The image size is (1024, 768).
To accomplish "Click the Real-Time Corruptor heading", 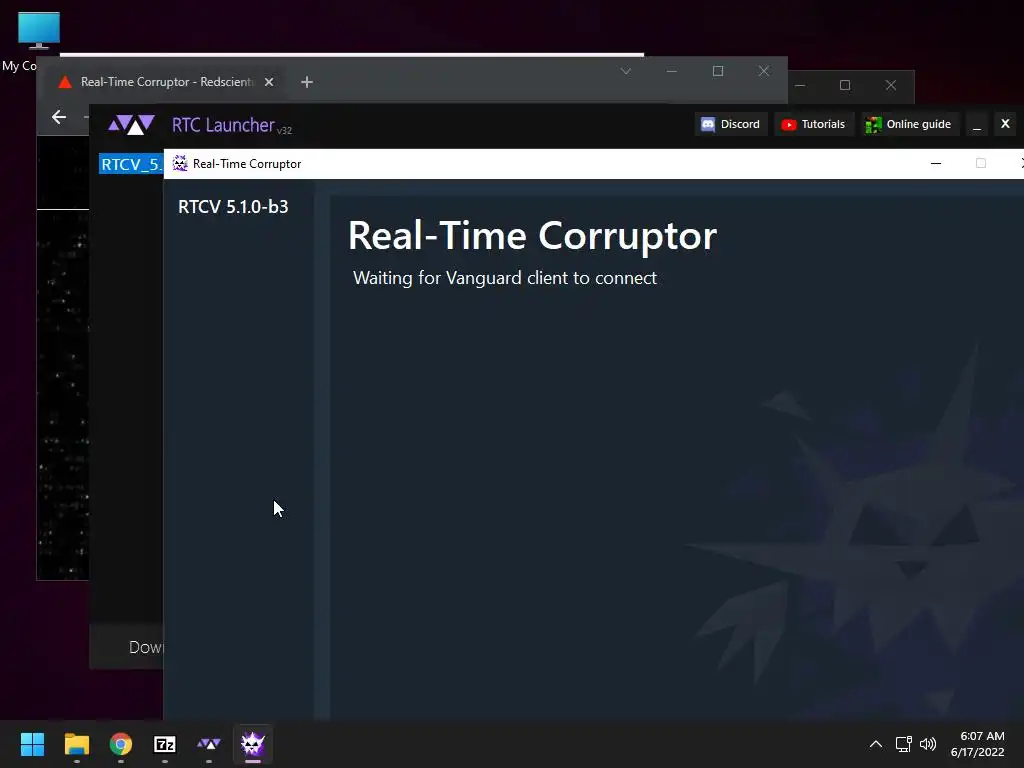I will (532, 236).
